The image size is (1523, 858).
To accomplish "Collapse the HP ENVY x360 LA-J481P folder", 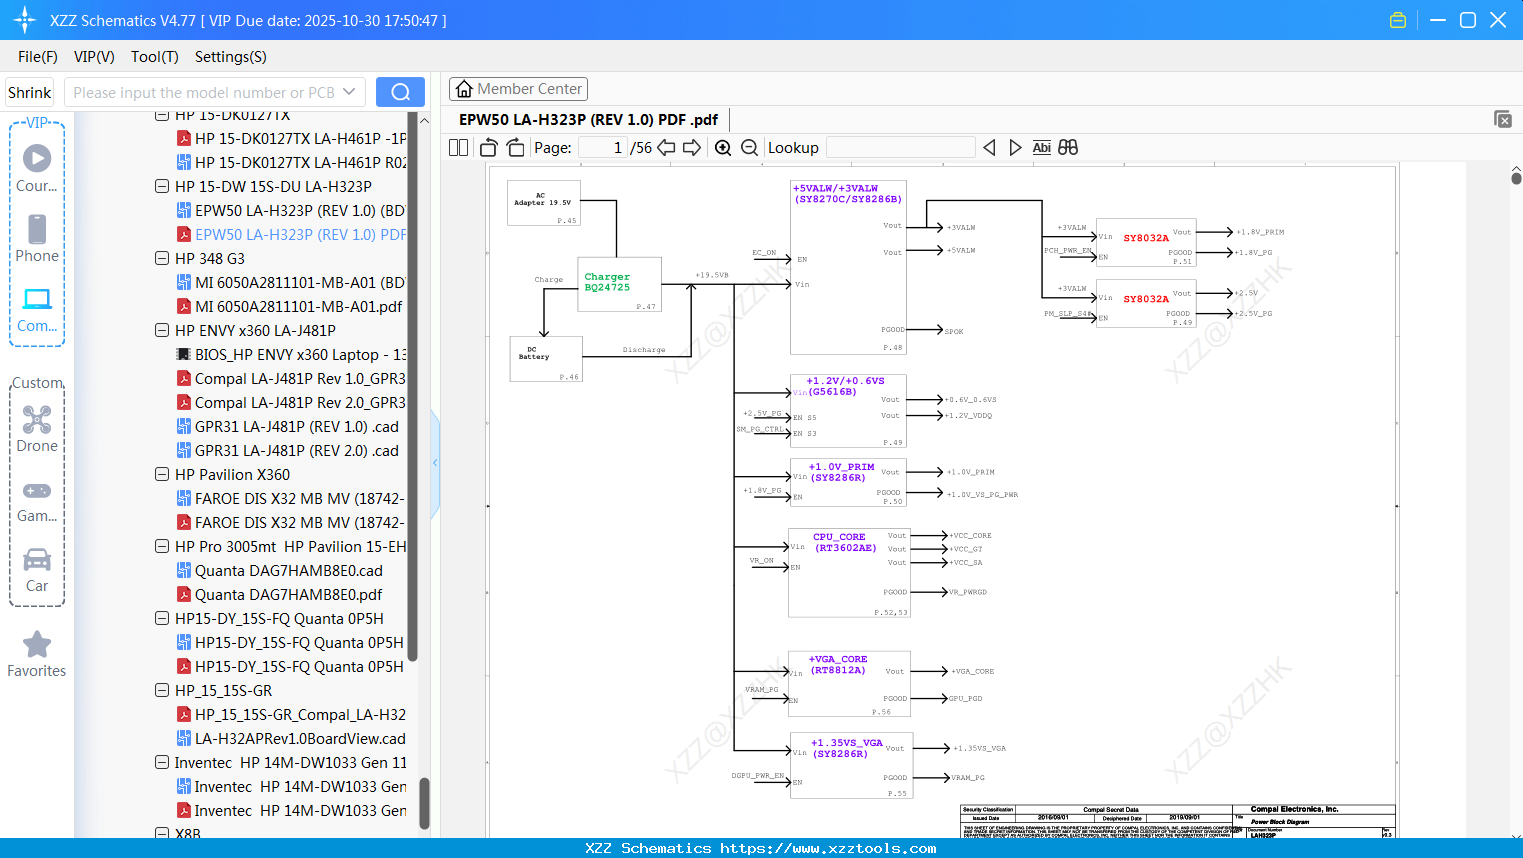I will 162,330.
